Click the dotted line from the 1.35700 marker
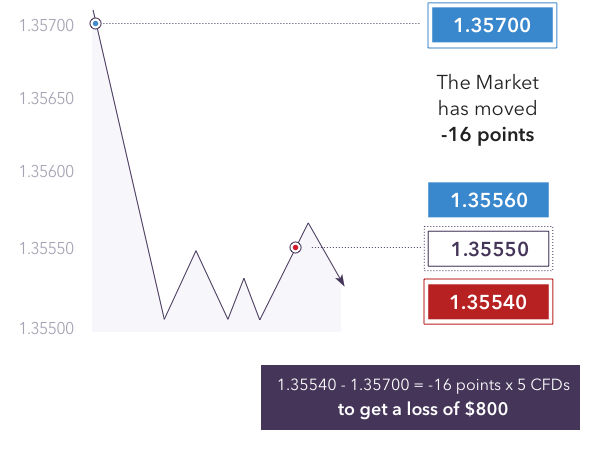This screenshot has height=450, width=600. pyautogui.click(x=261, y=24)
